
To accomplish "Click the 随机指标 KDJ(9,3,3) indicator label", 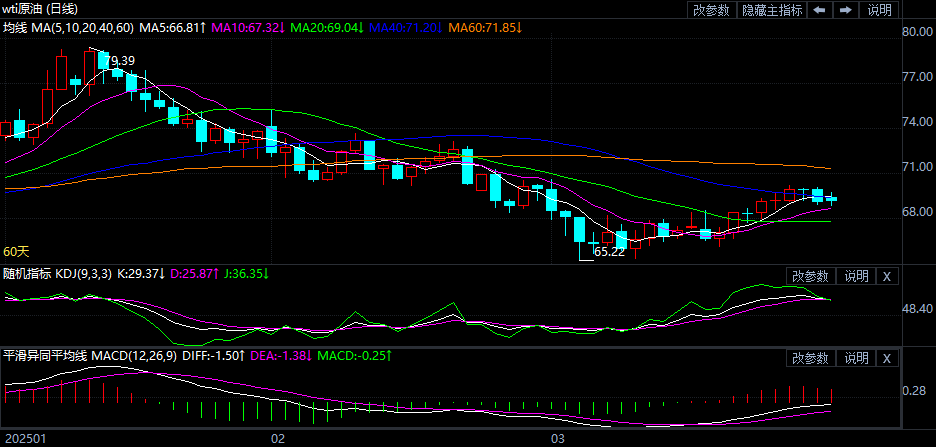I will tap(58, 273).
